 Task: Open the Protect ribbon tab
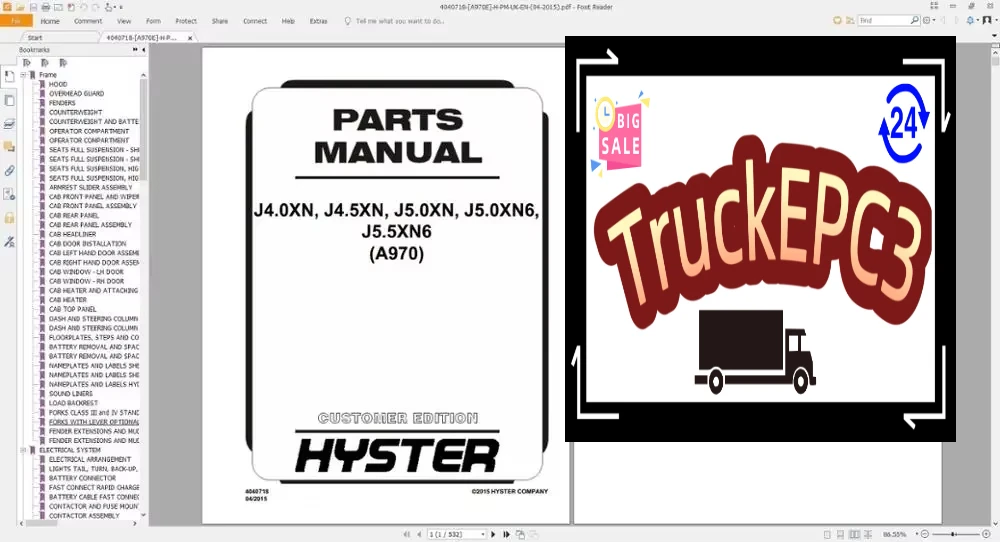(186, 21)
